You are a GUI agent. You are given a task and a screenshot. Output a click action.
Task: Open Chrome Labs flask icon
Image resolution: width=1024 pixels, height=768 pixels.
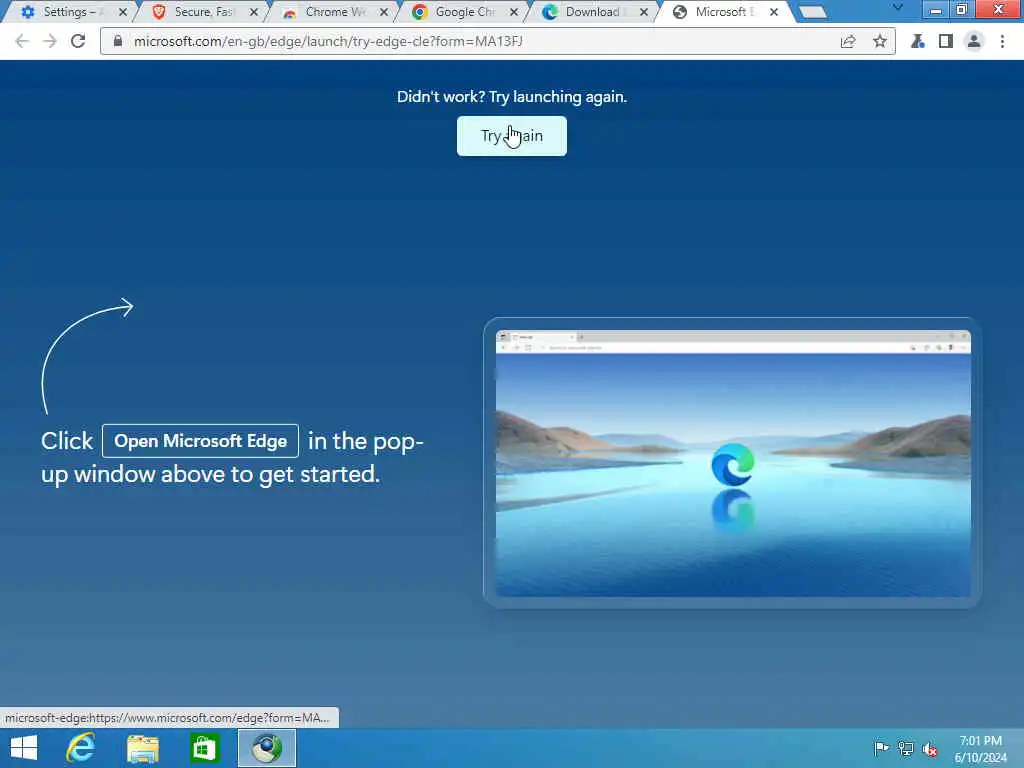coord(918,41)
